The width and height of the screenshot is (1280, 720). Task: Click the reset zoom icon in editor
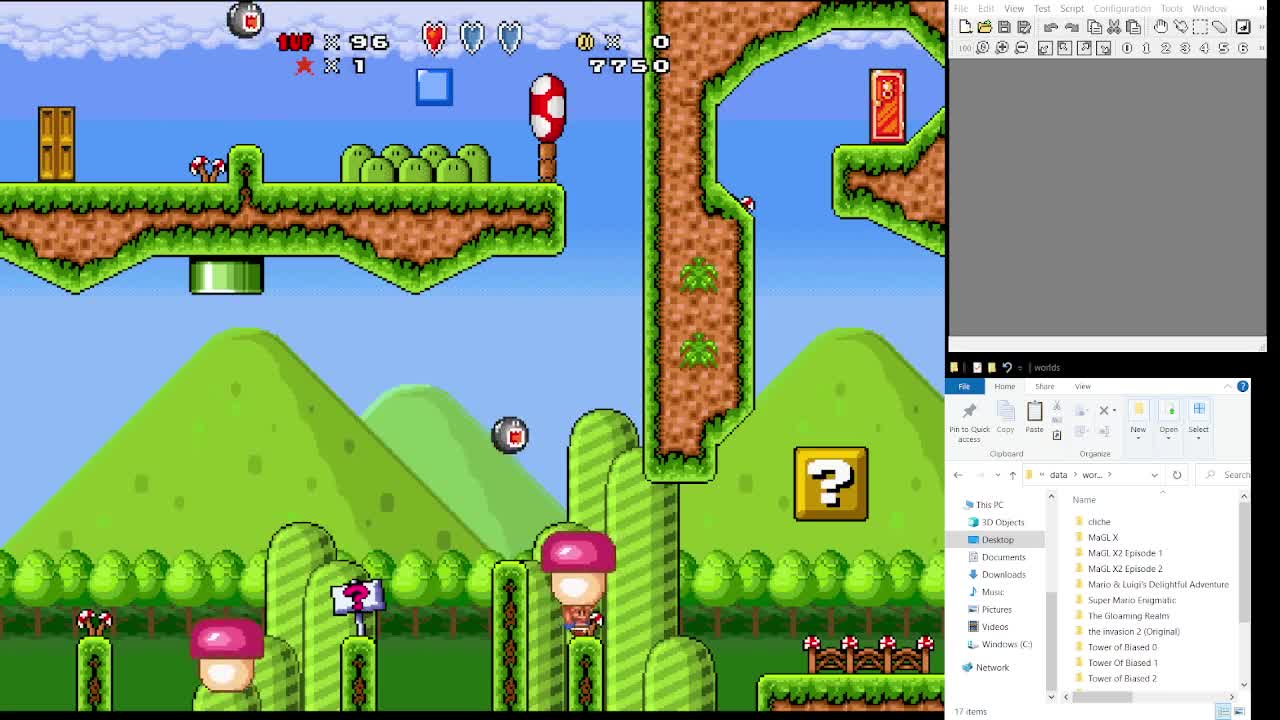click(x=982, y=47)
